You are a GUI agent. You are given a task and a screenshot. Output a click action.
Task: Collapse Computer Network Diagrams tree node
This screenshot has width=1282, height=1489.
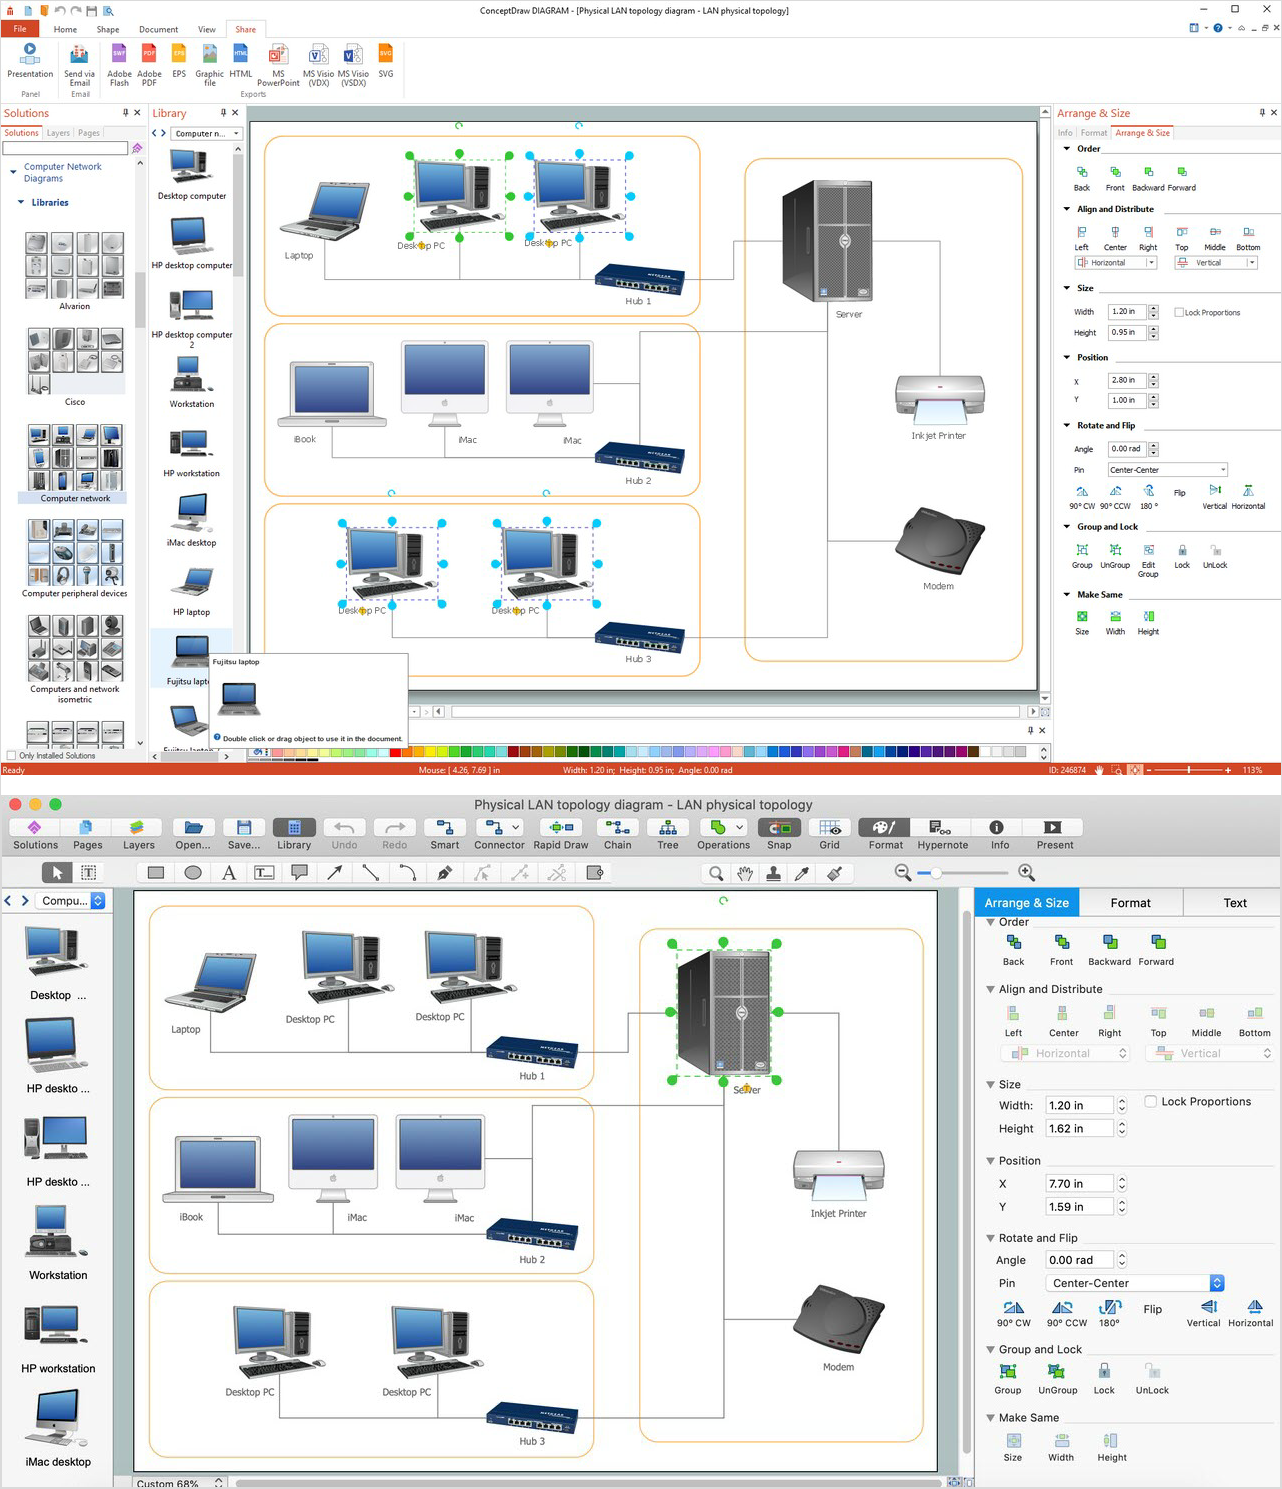(x=13, y=172)
